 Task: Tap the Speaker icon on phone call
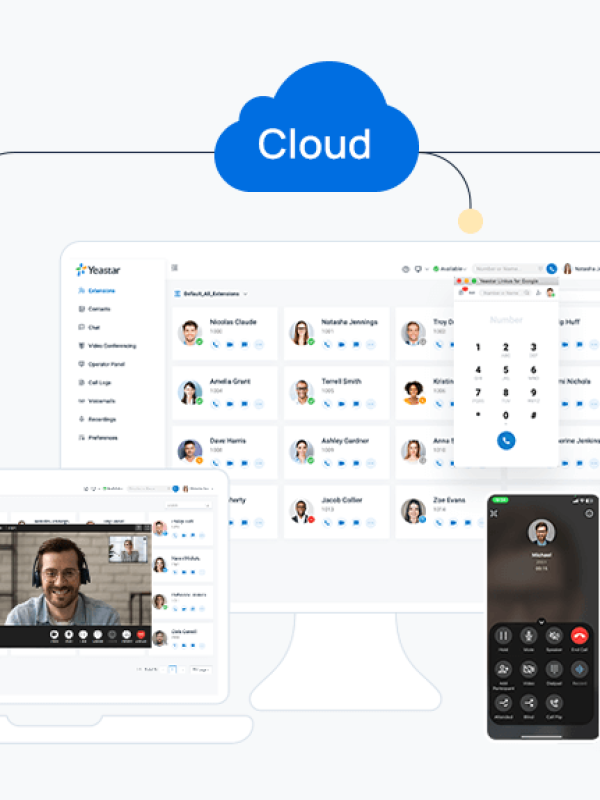point(553,636)
